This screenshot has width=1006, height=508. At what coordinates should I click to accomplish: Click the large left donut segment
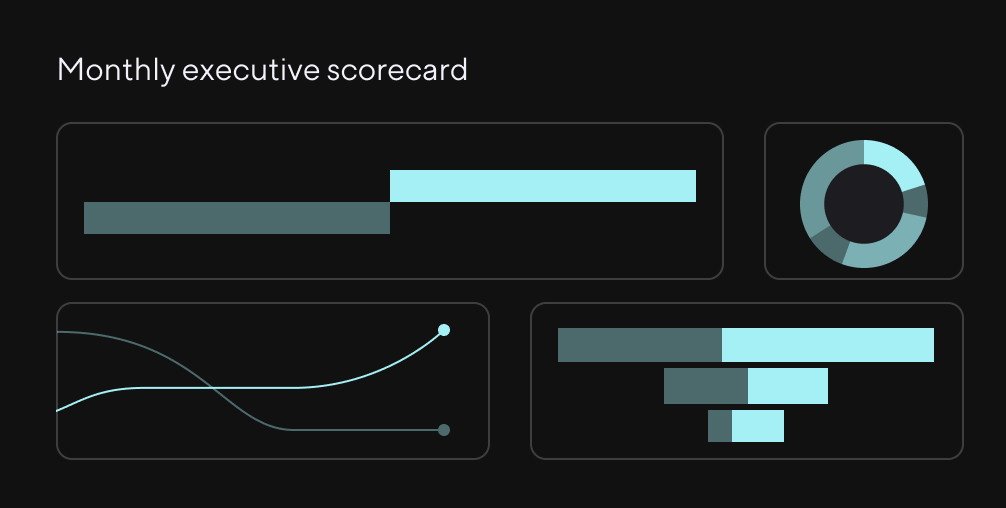coord(816,188)
